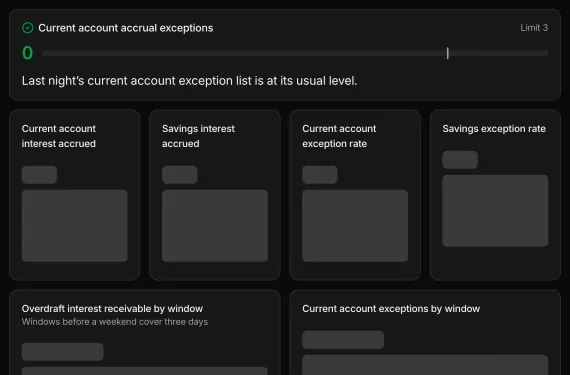Screen dimensions: 570x375
Task: Click 'Overdraft interest receivable by window' heading
Action: (112, 309)
